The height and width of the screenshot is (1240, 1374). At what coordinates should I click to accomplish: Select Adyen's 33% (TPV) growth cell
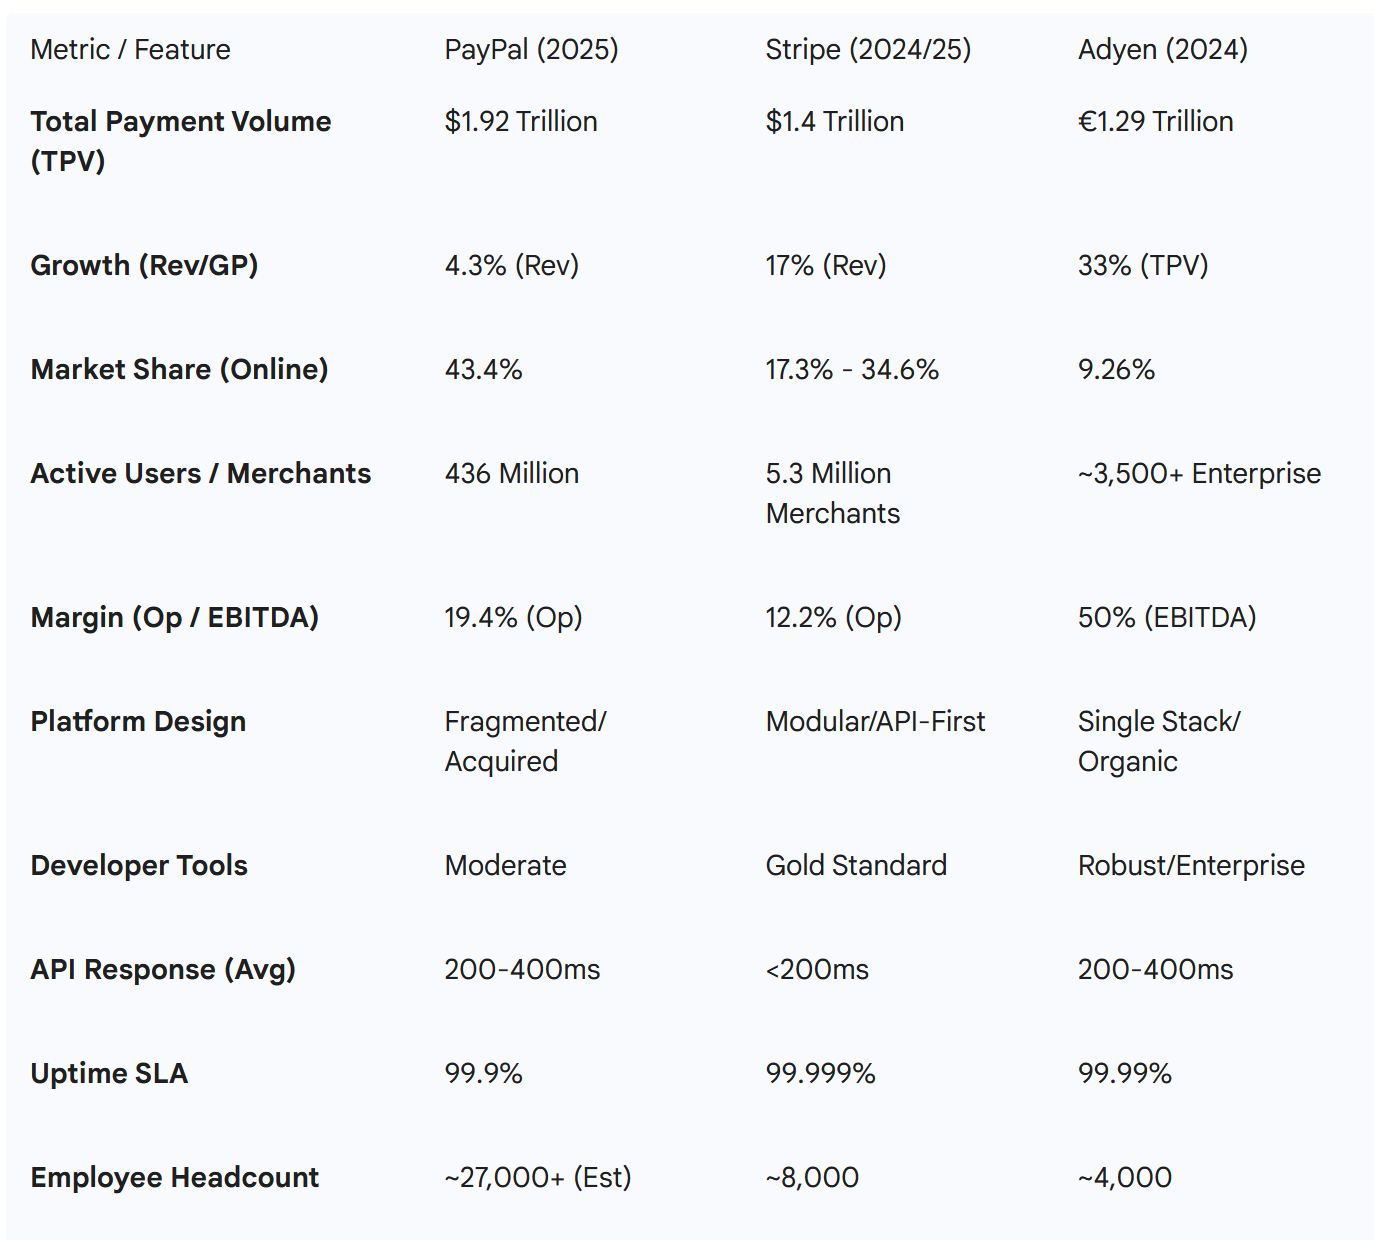click(1143, 265)
